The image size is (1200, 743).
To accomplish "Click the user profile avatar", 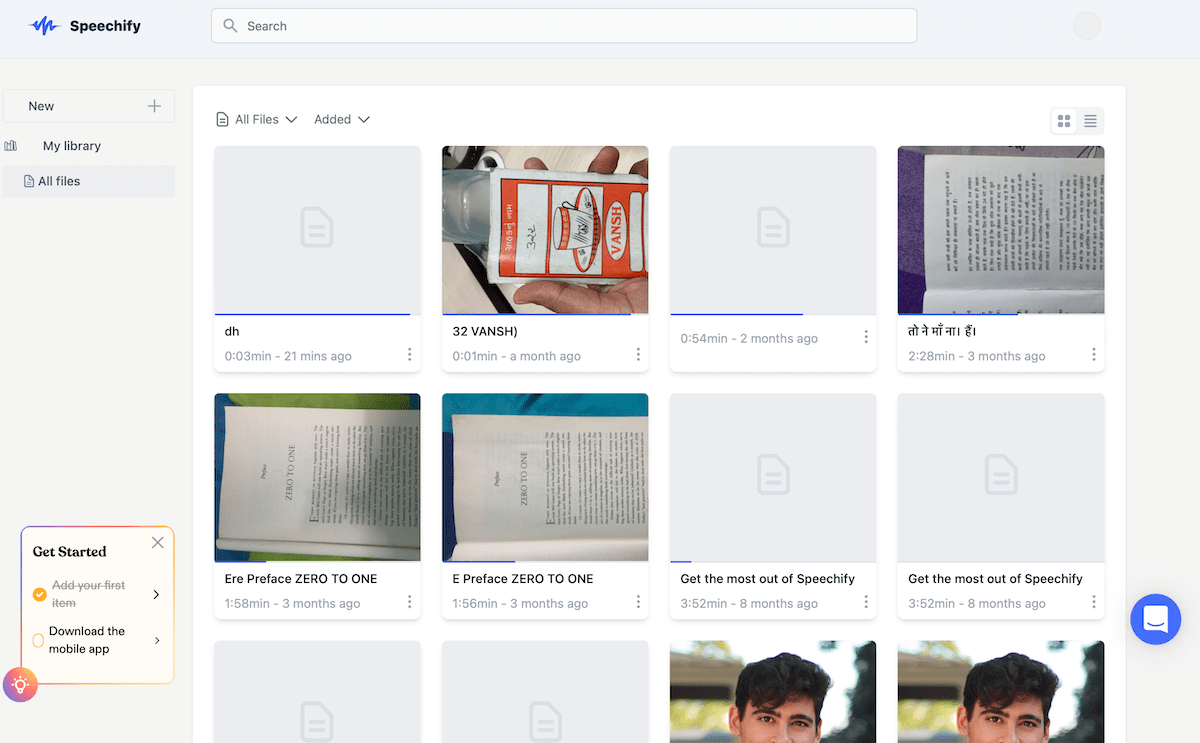I will click(x=1086, y=26).
